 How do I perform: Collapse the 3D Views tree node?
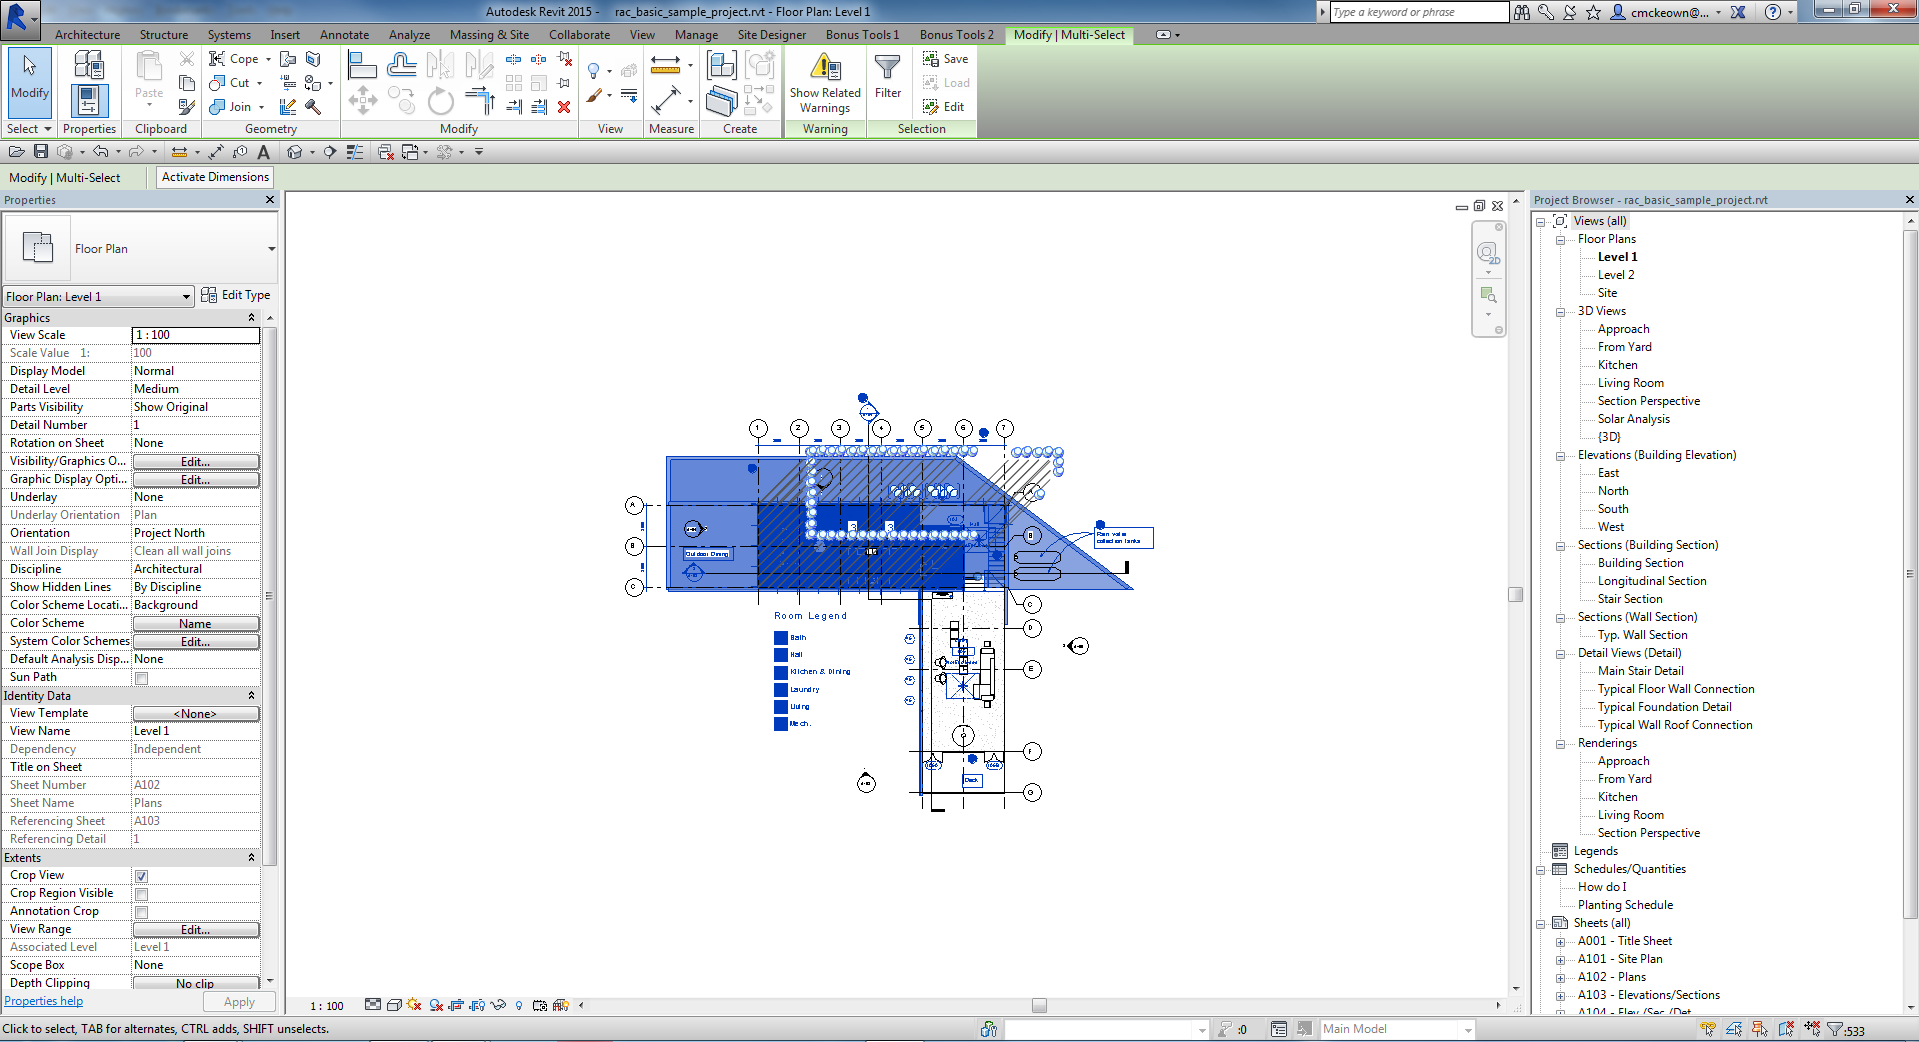pyautogui.click(x=1560, y=312)
